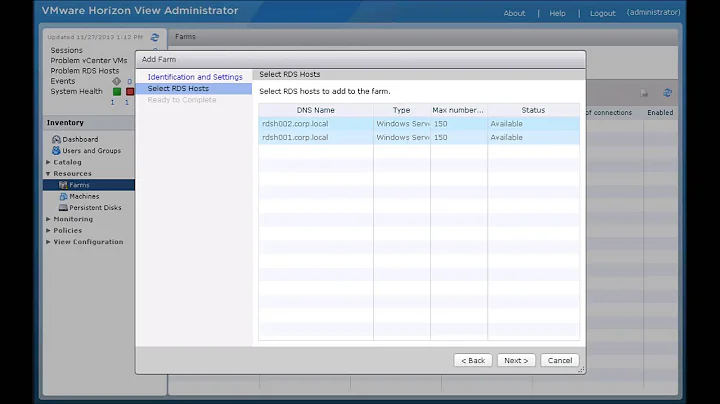Click the Back button
The width and height of the screenshot is (720, 404).
[473, 360]
